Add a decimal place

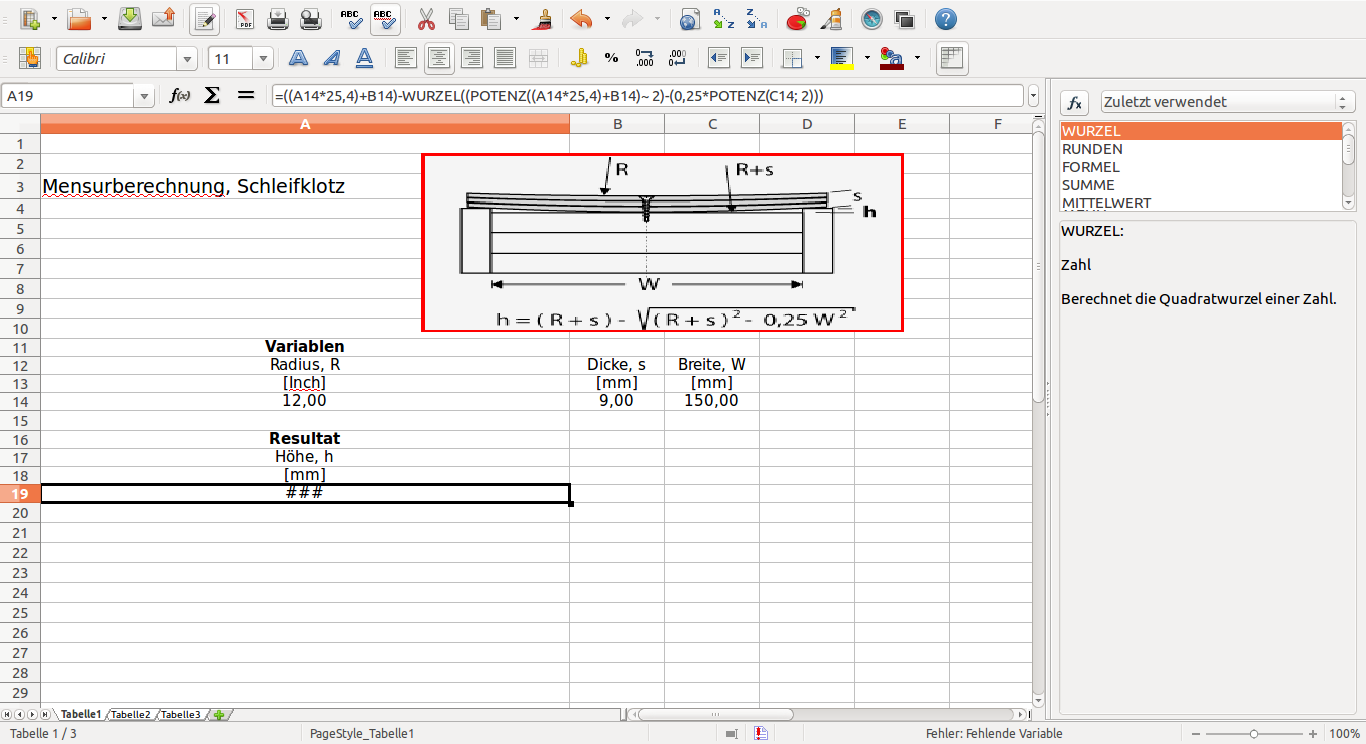click(x=645, y=58)
